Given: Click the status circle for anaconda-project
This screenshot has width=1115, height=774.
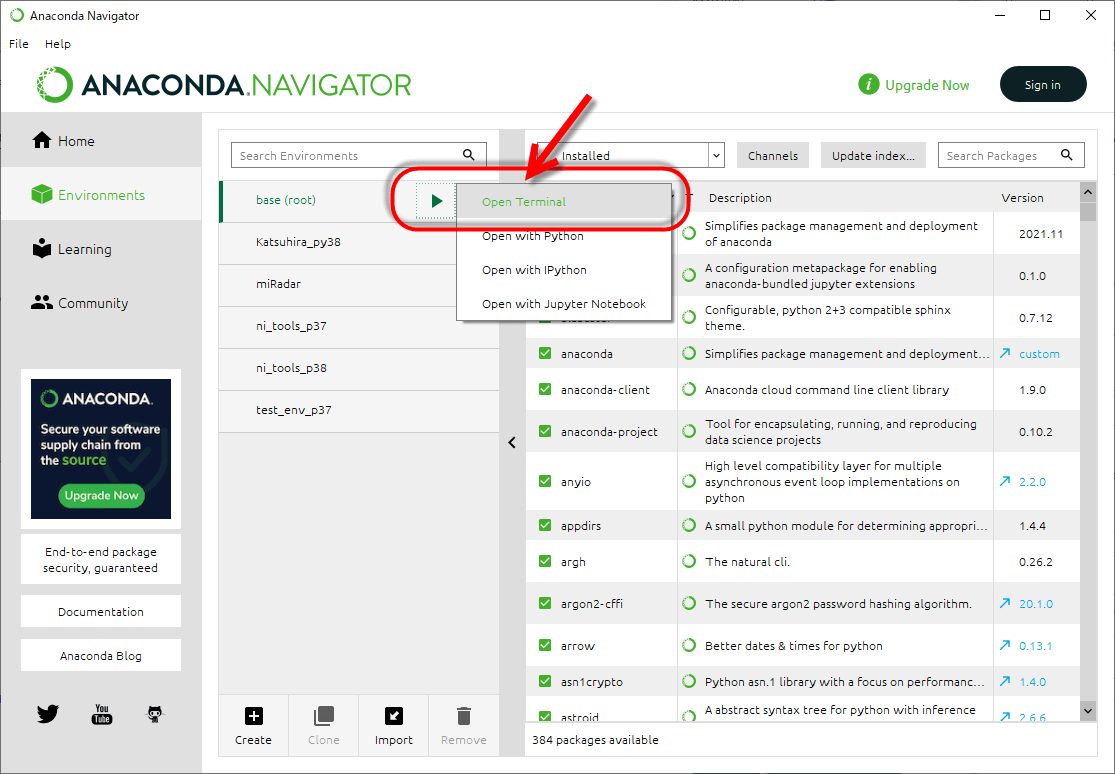Looking at the screenshot, I should 688,431.
